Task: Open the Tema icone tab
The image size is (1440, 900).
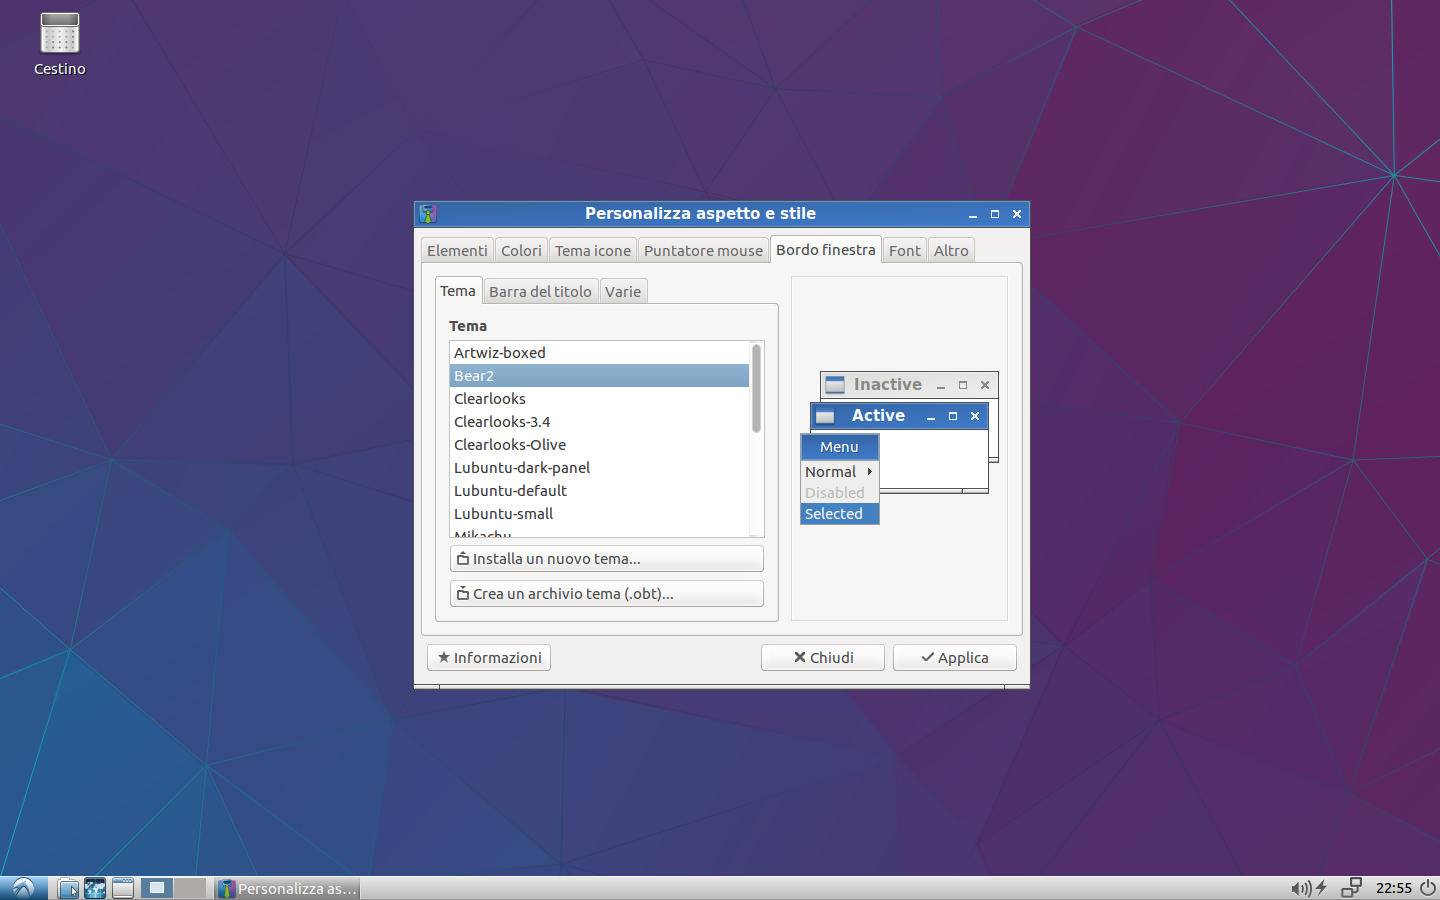Action: [593, 251]
